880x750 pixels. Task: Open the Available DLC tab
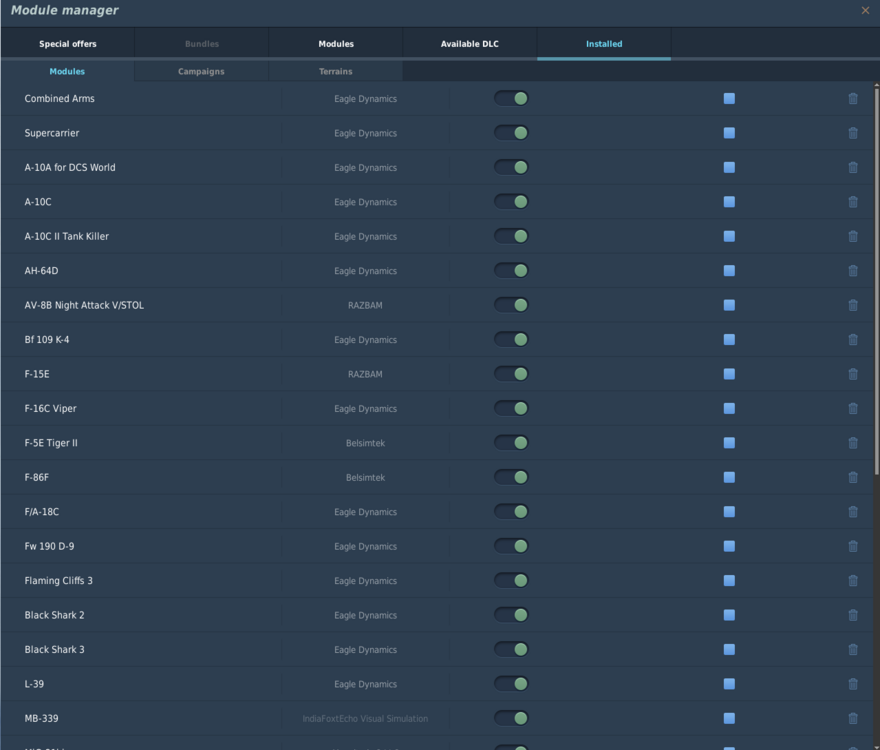[x=470, y=44]
